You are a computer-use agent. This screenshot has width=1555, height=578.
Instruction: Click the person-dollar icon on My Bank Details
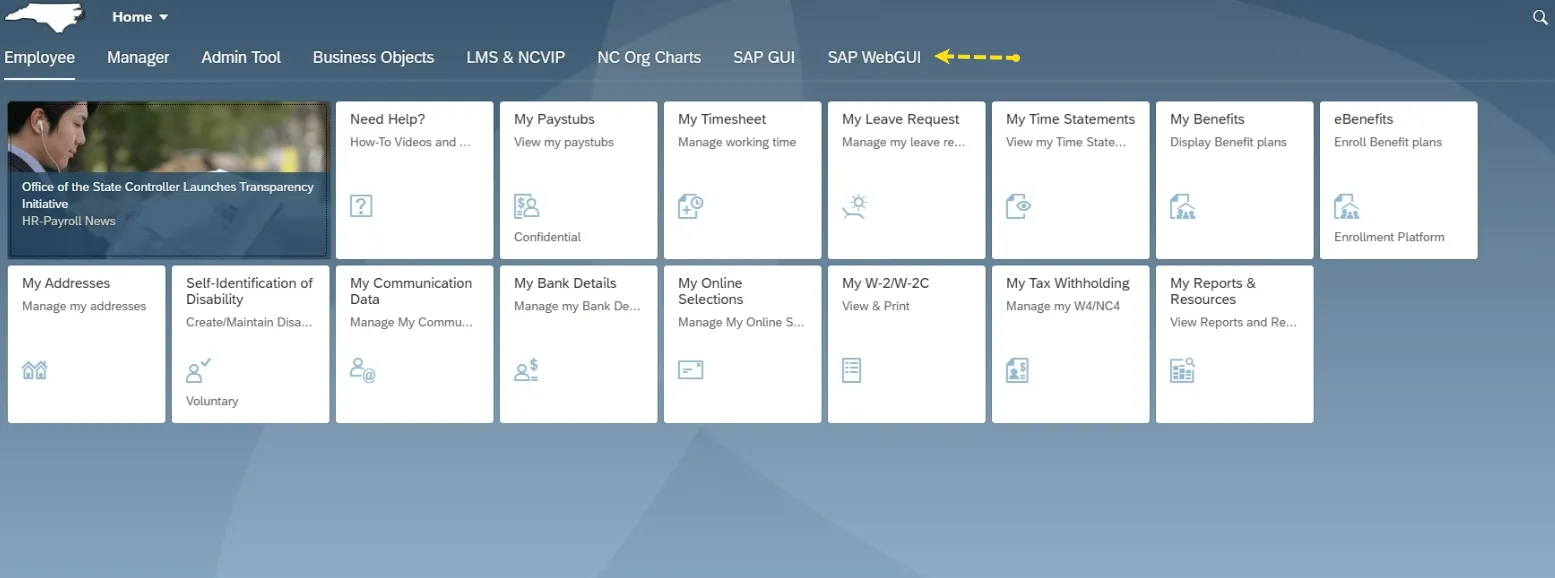tap(526, 371)
